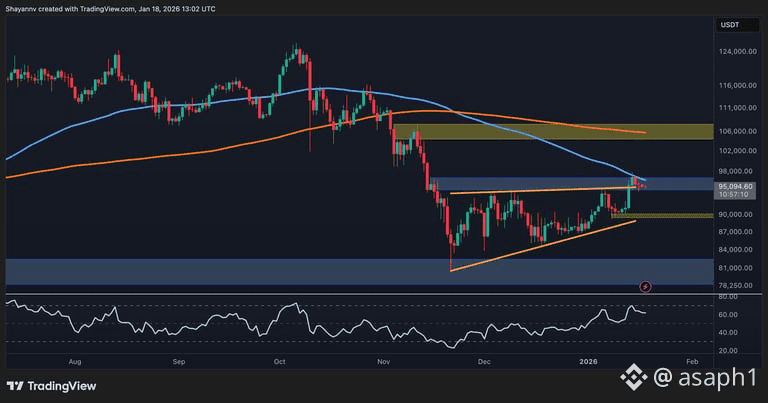Click the USDT currency label
The height and width of the screenshot is (403, 768).
[730, 25]
